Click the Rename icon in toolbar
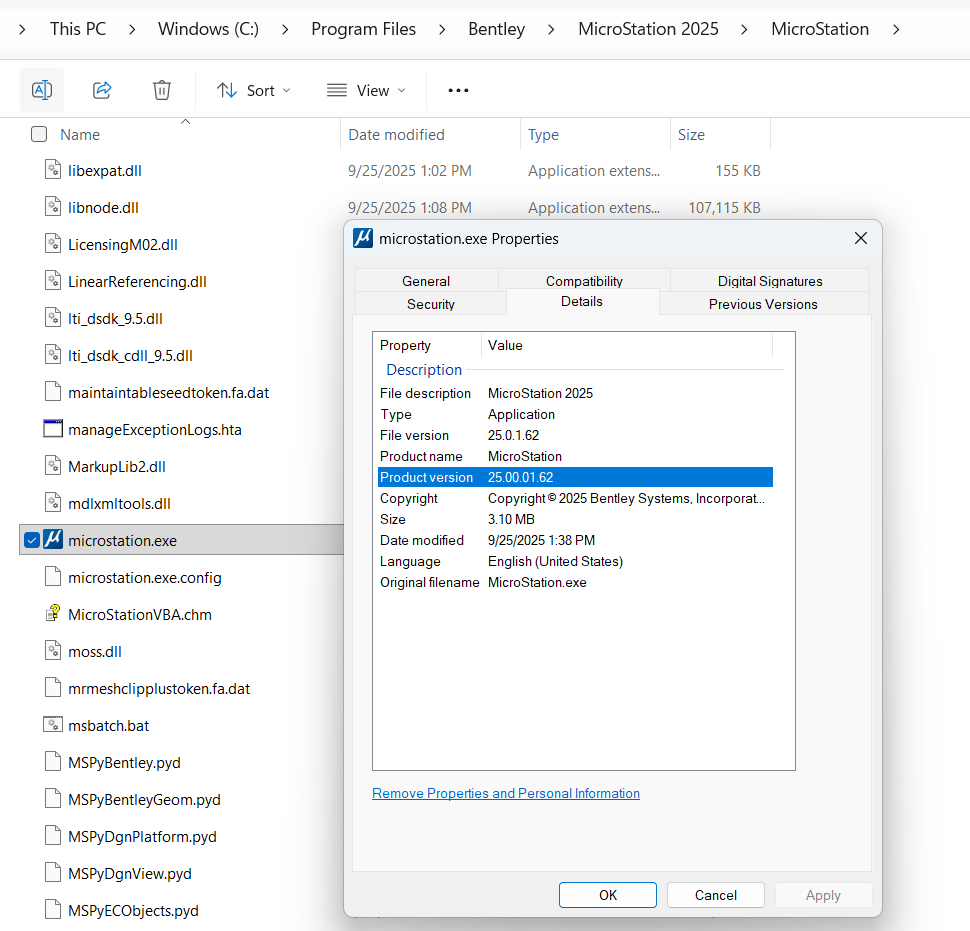This screenshot has height=931, width=970. 42,90
